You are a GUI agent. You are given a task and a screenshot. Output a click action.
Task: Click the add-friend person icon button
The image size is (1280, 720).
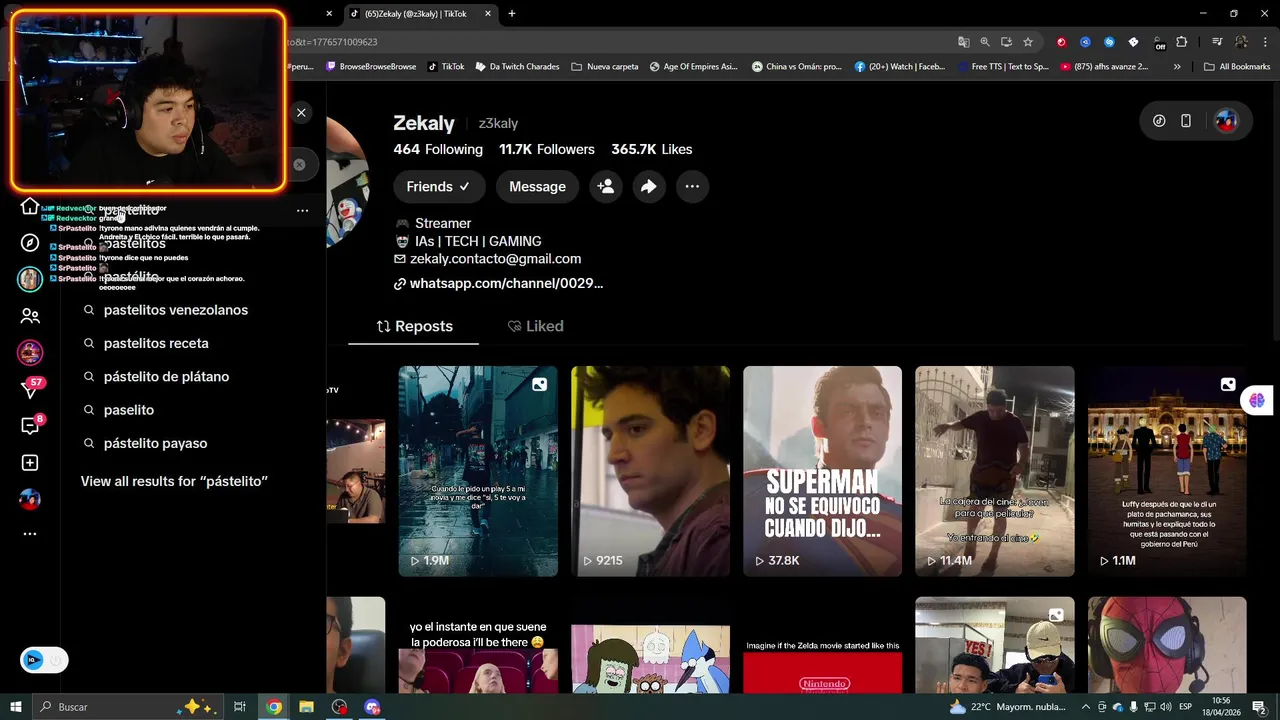[x=606, y=186]
